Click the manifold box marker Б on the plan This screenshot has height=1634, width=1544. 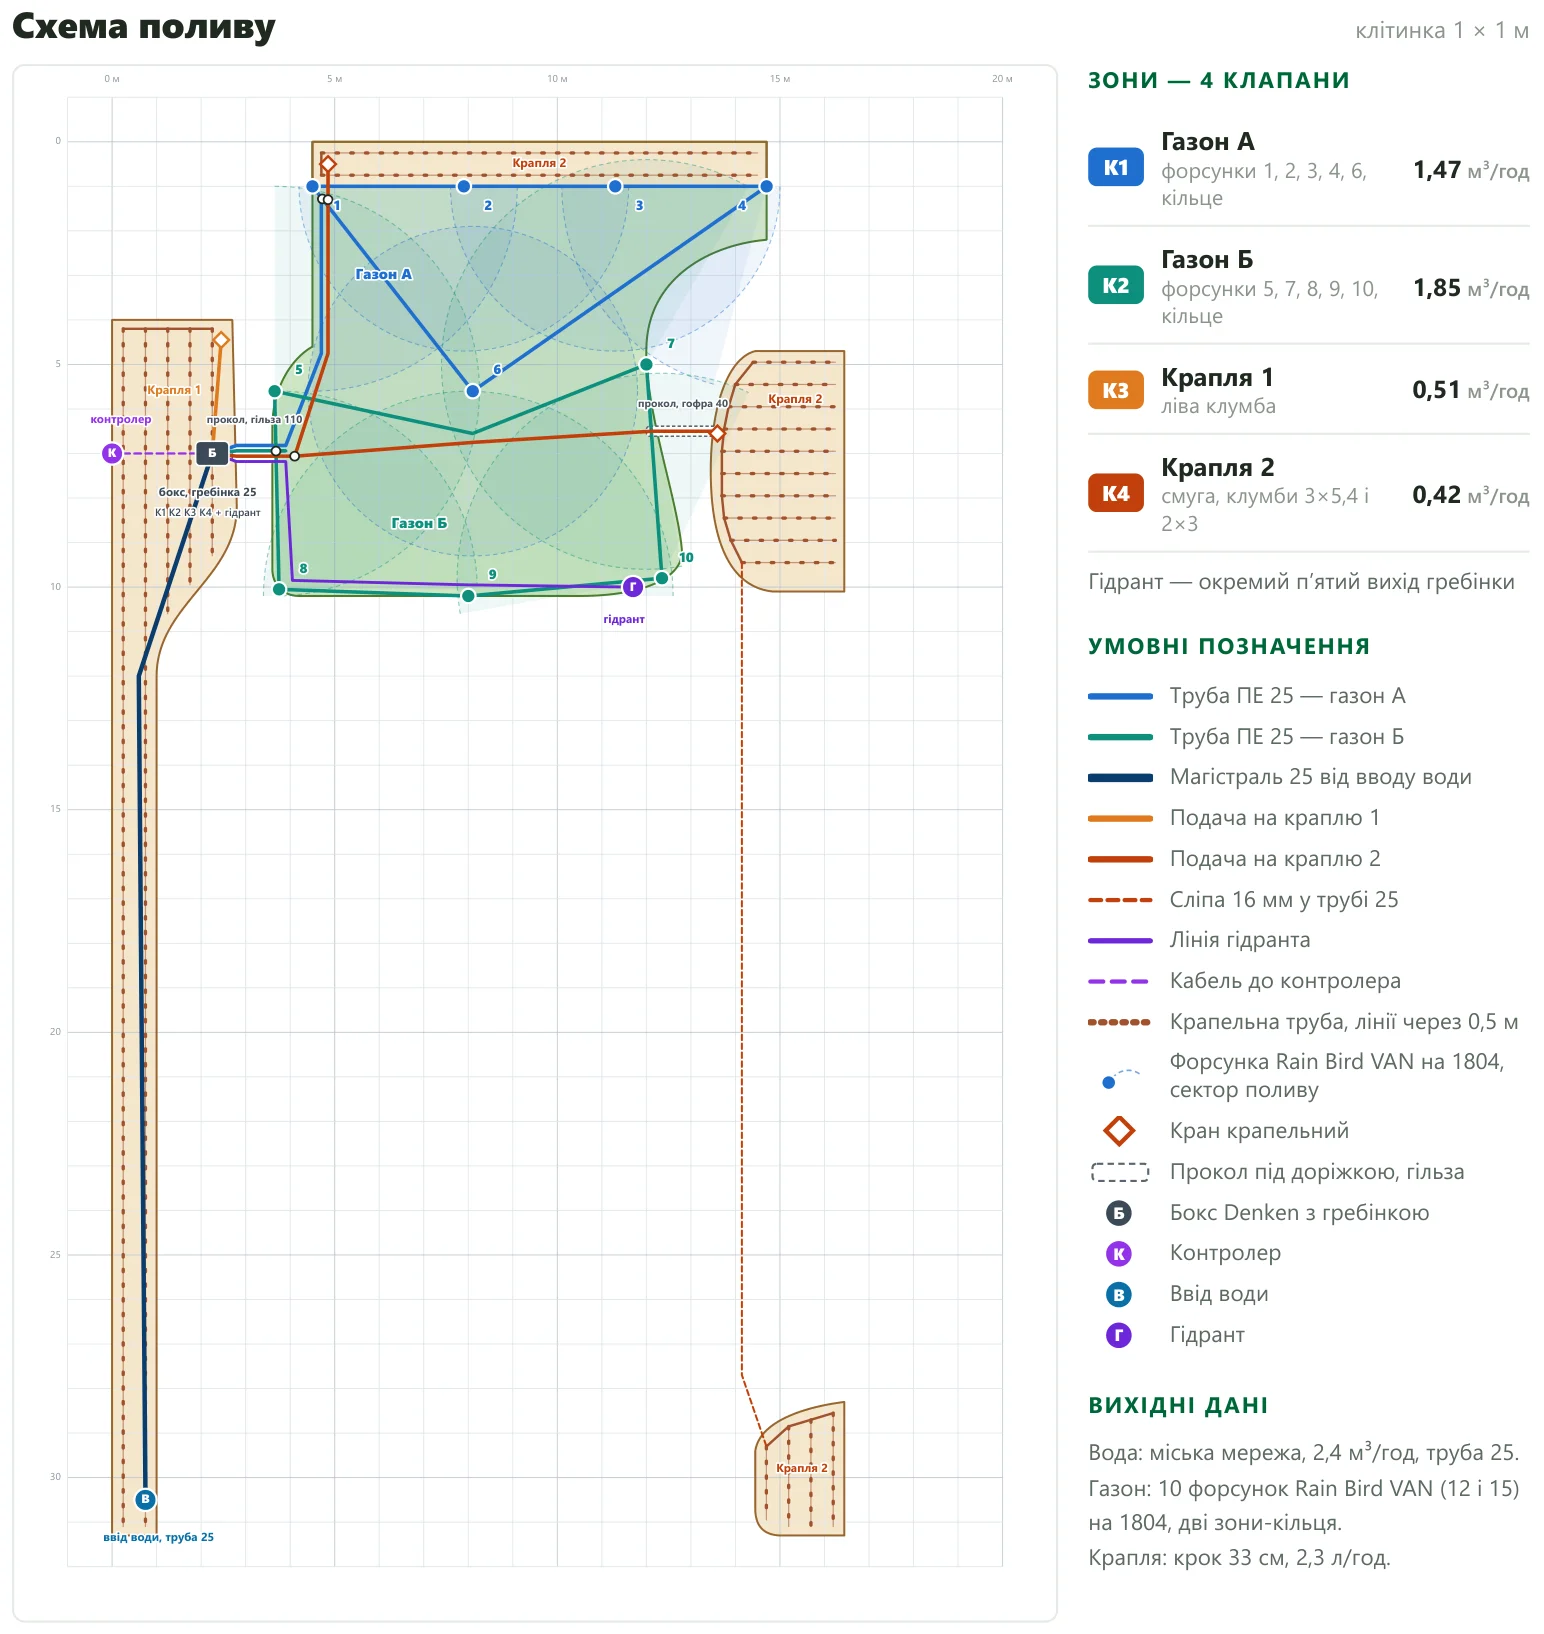212,453
